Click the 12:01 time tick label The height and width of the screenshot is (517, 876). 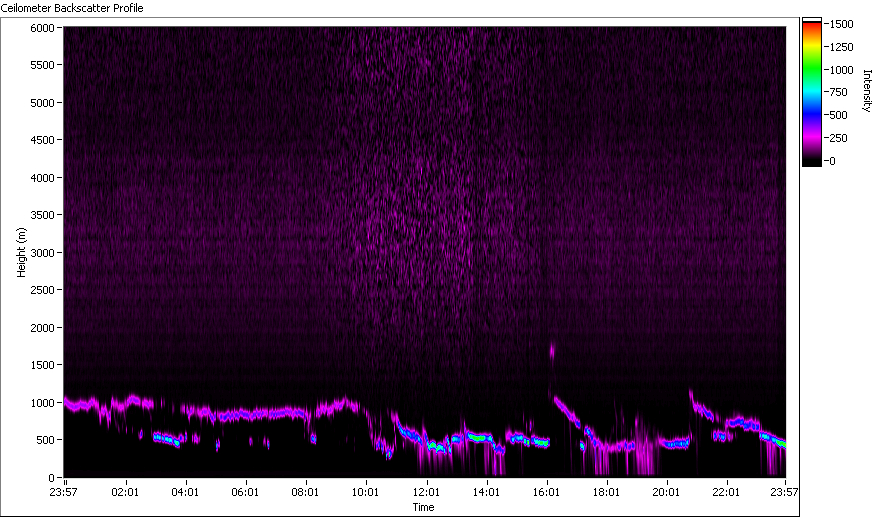pos(426,492)
